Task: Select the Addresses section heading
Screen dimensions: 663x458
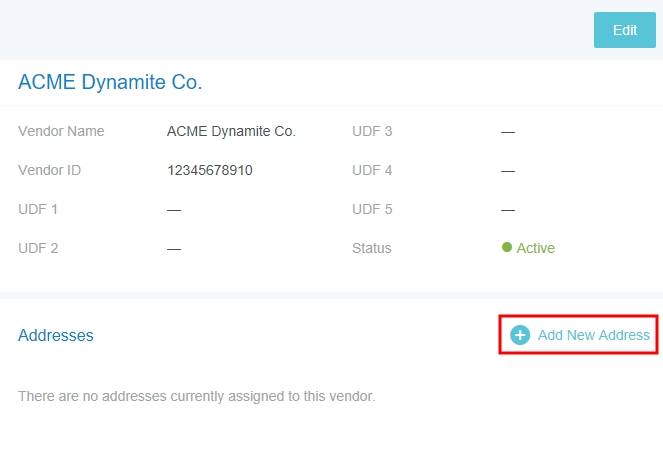Action: click(56, 335)
